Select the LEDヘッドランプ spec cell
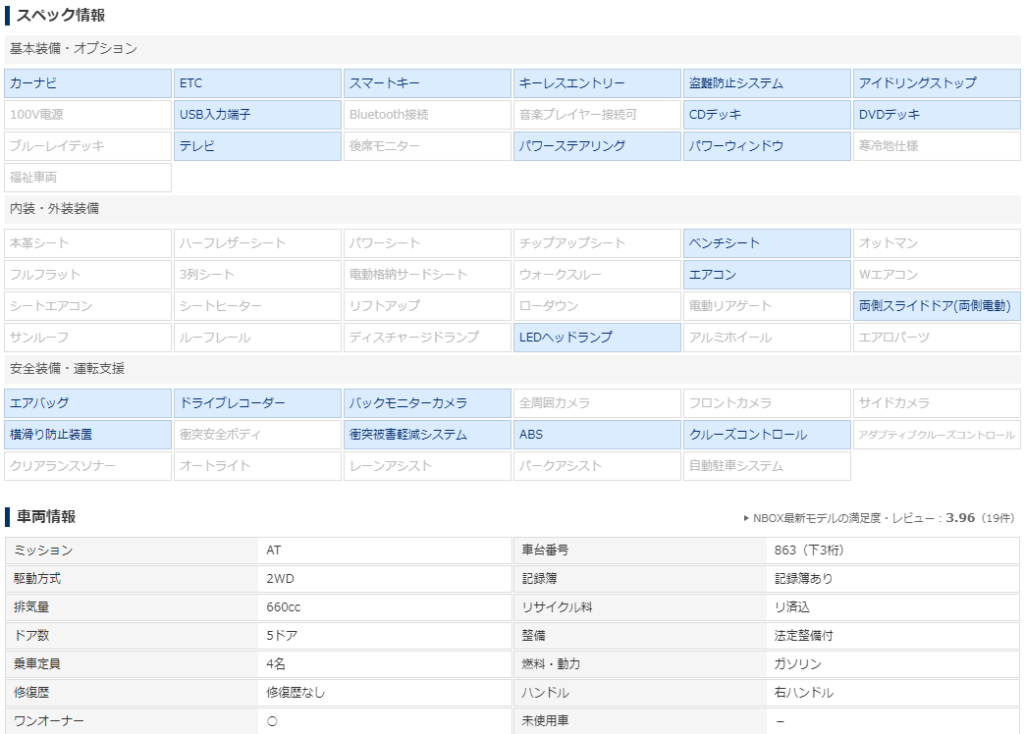Image resolution: width=1024 pixels, height=734 pixels. 597,337
